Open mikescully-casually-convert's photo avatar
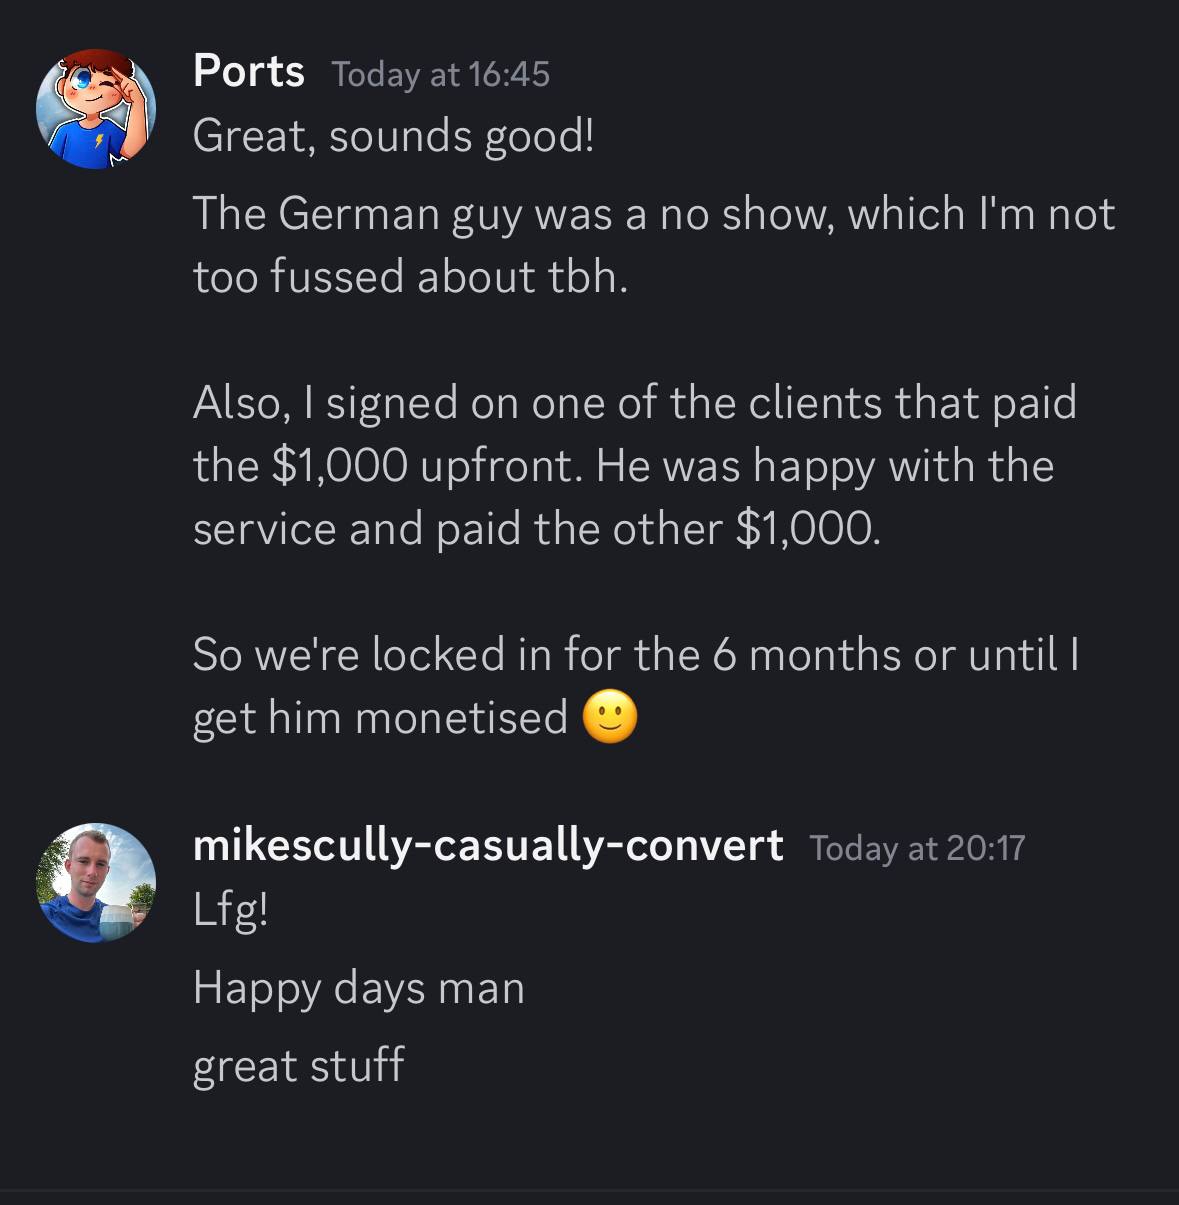1179x1205 pixels. (96, 883)
